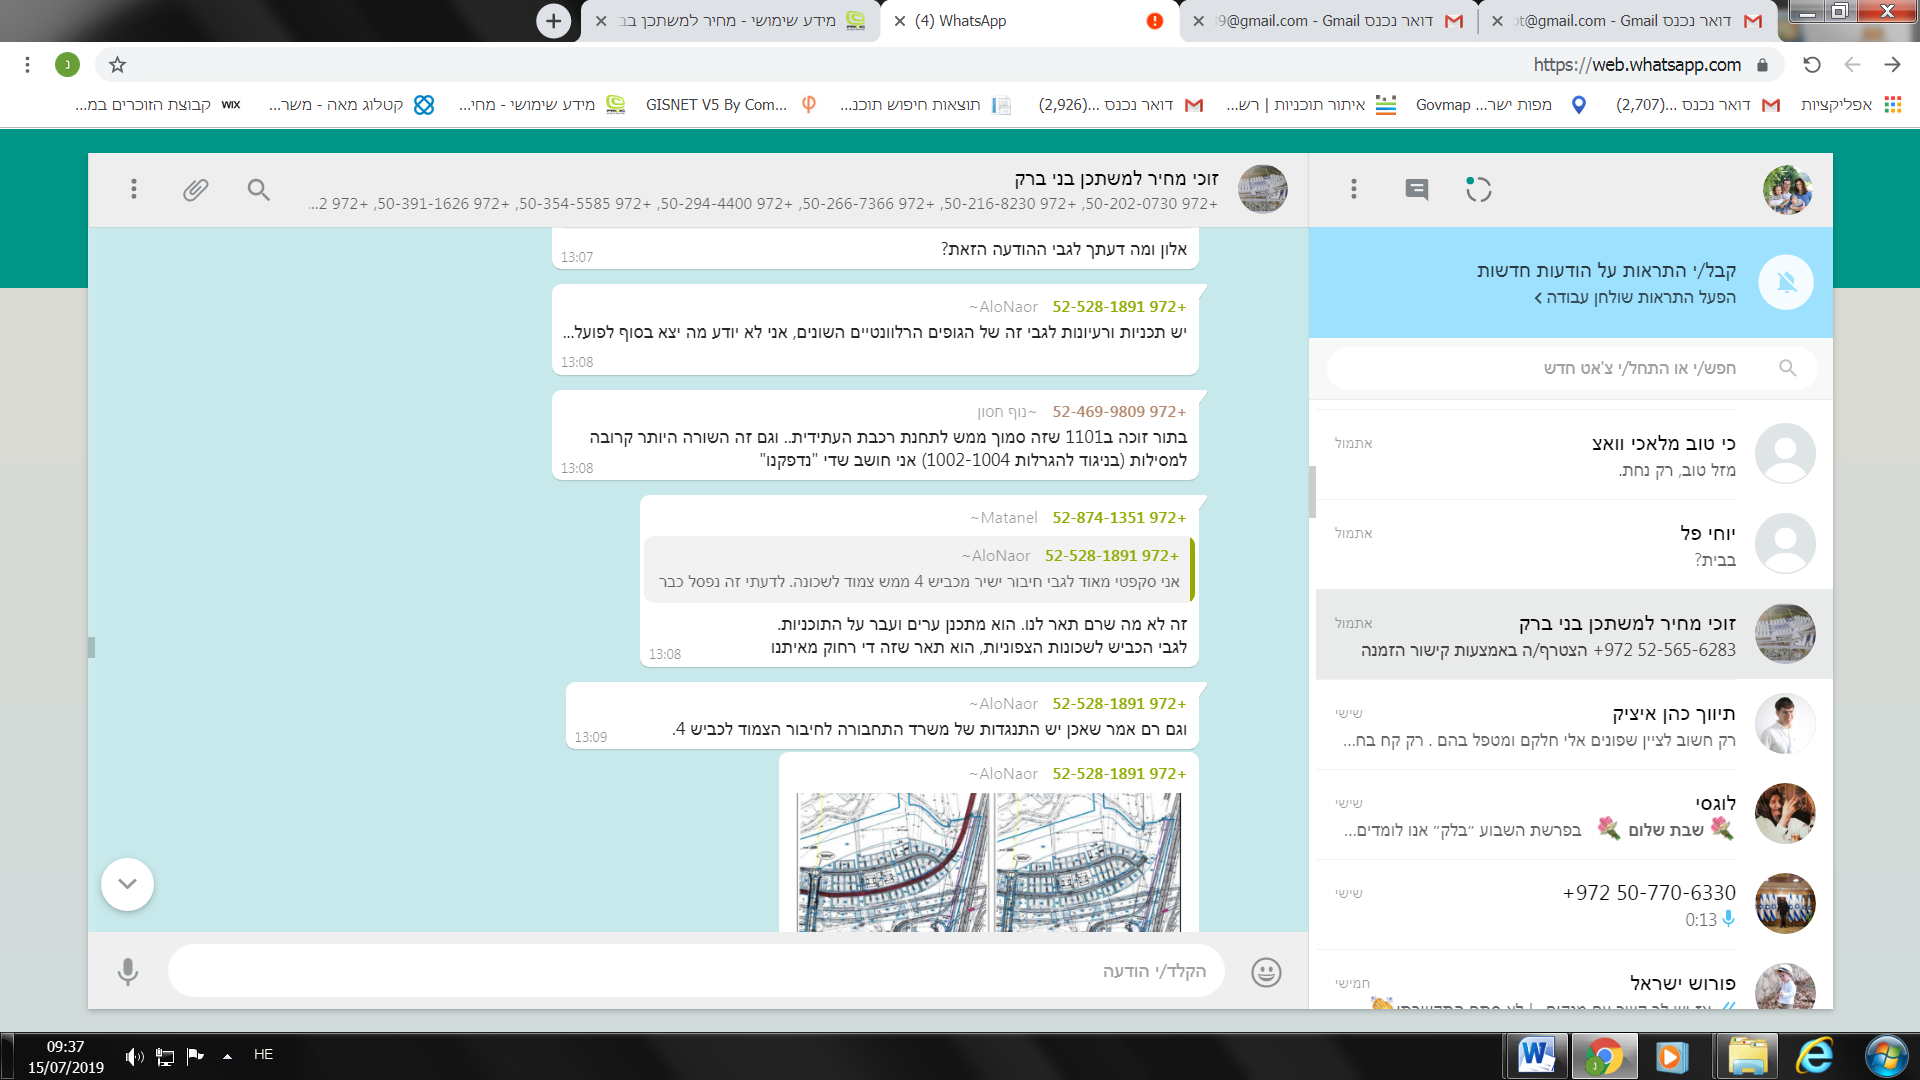Click muted bell notifications icon
The image size is (1920, 1080).
click(1786, 283)
